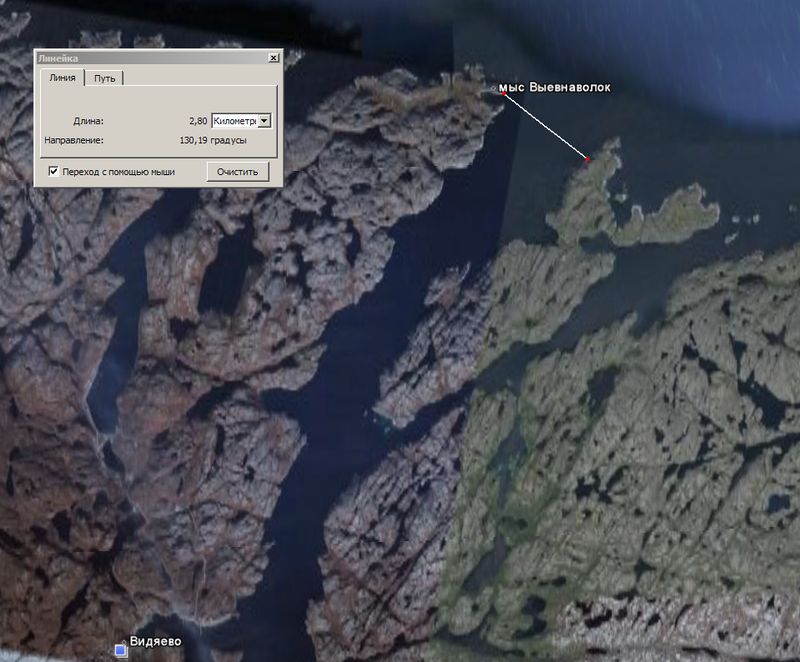Click the Линейка dialog title bar
Image resolution: width=800 pixels, height=662 pixels.
click(x=150, y=58)
